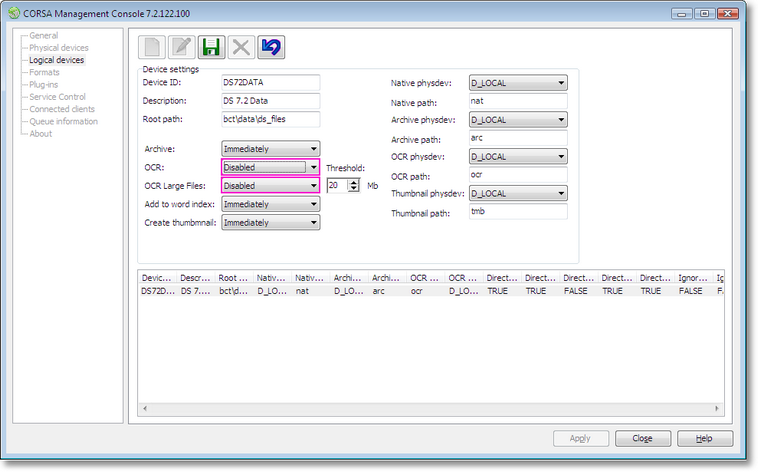This screenshot has width=758, height=472.
Task: Click the scroll-right arrow of the list scrollbar
Action: [x=716, y=409]
